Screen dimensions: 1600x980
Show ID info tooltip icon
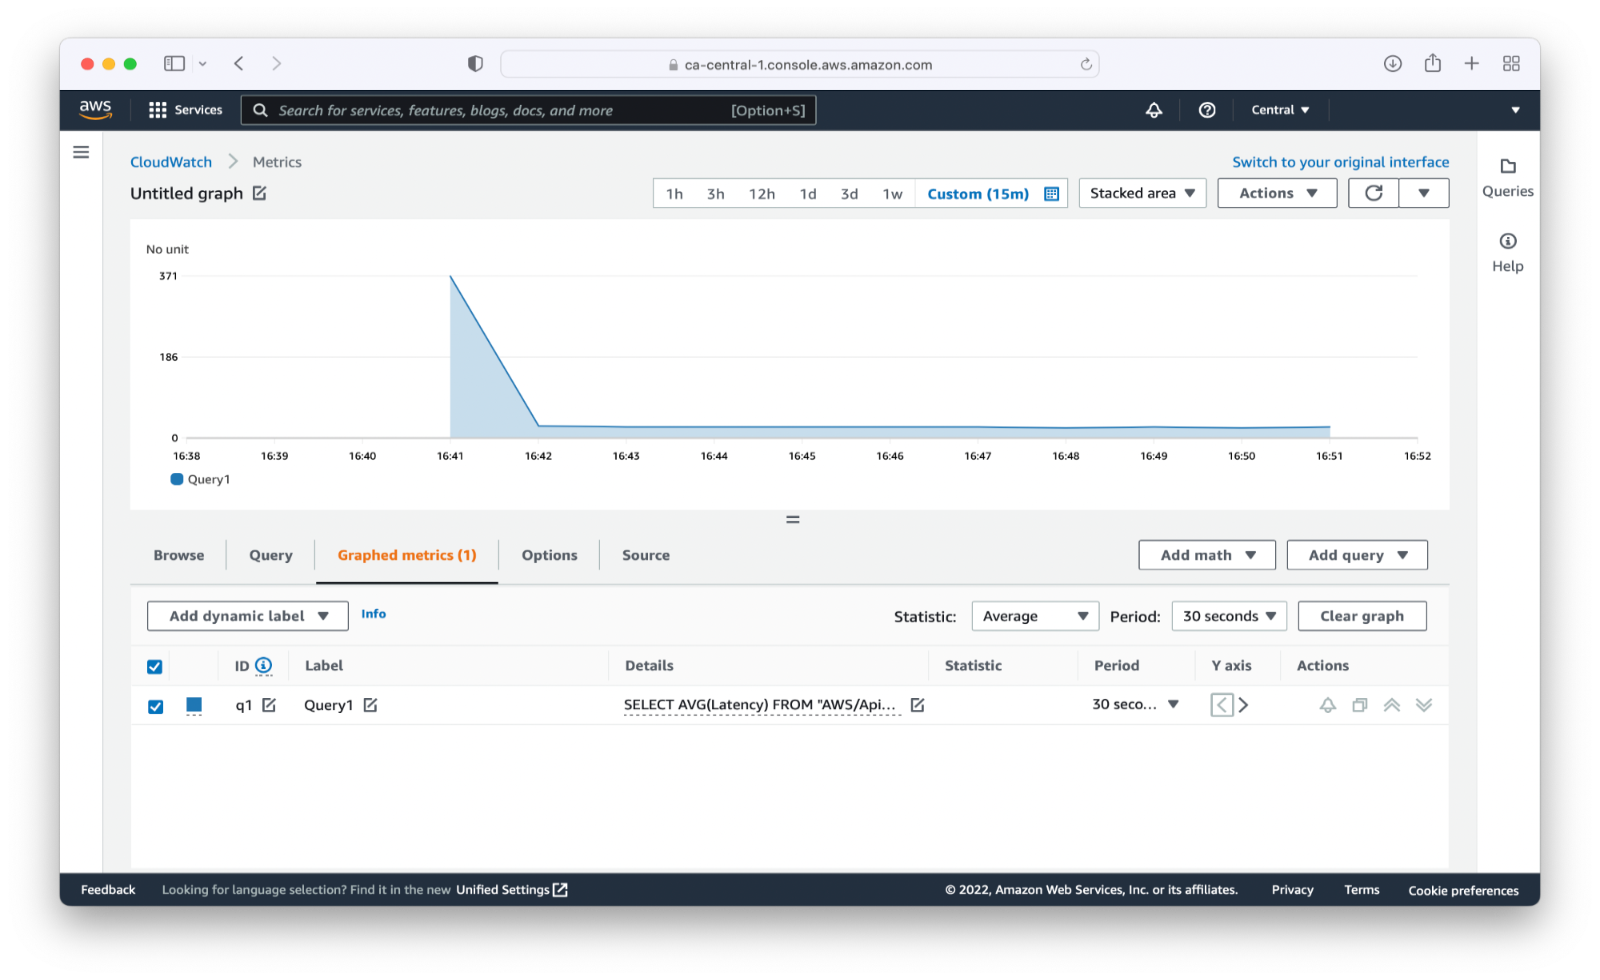point(263,665)
